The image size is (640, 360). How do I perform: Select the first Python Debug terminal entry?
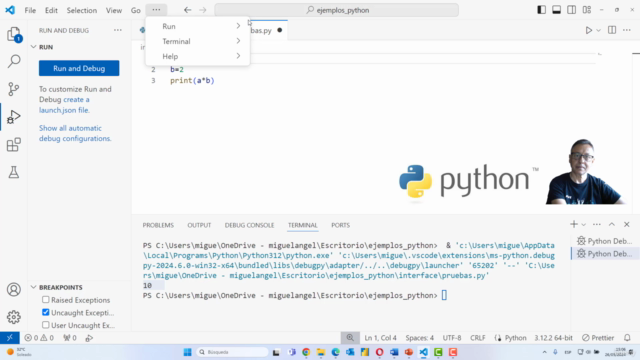[604, 241]
